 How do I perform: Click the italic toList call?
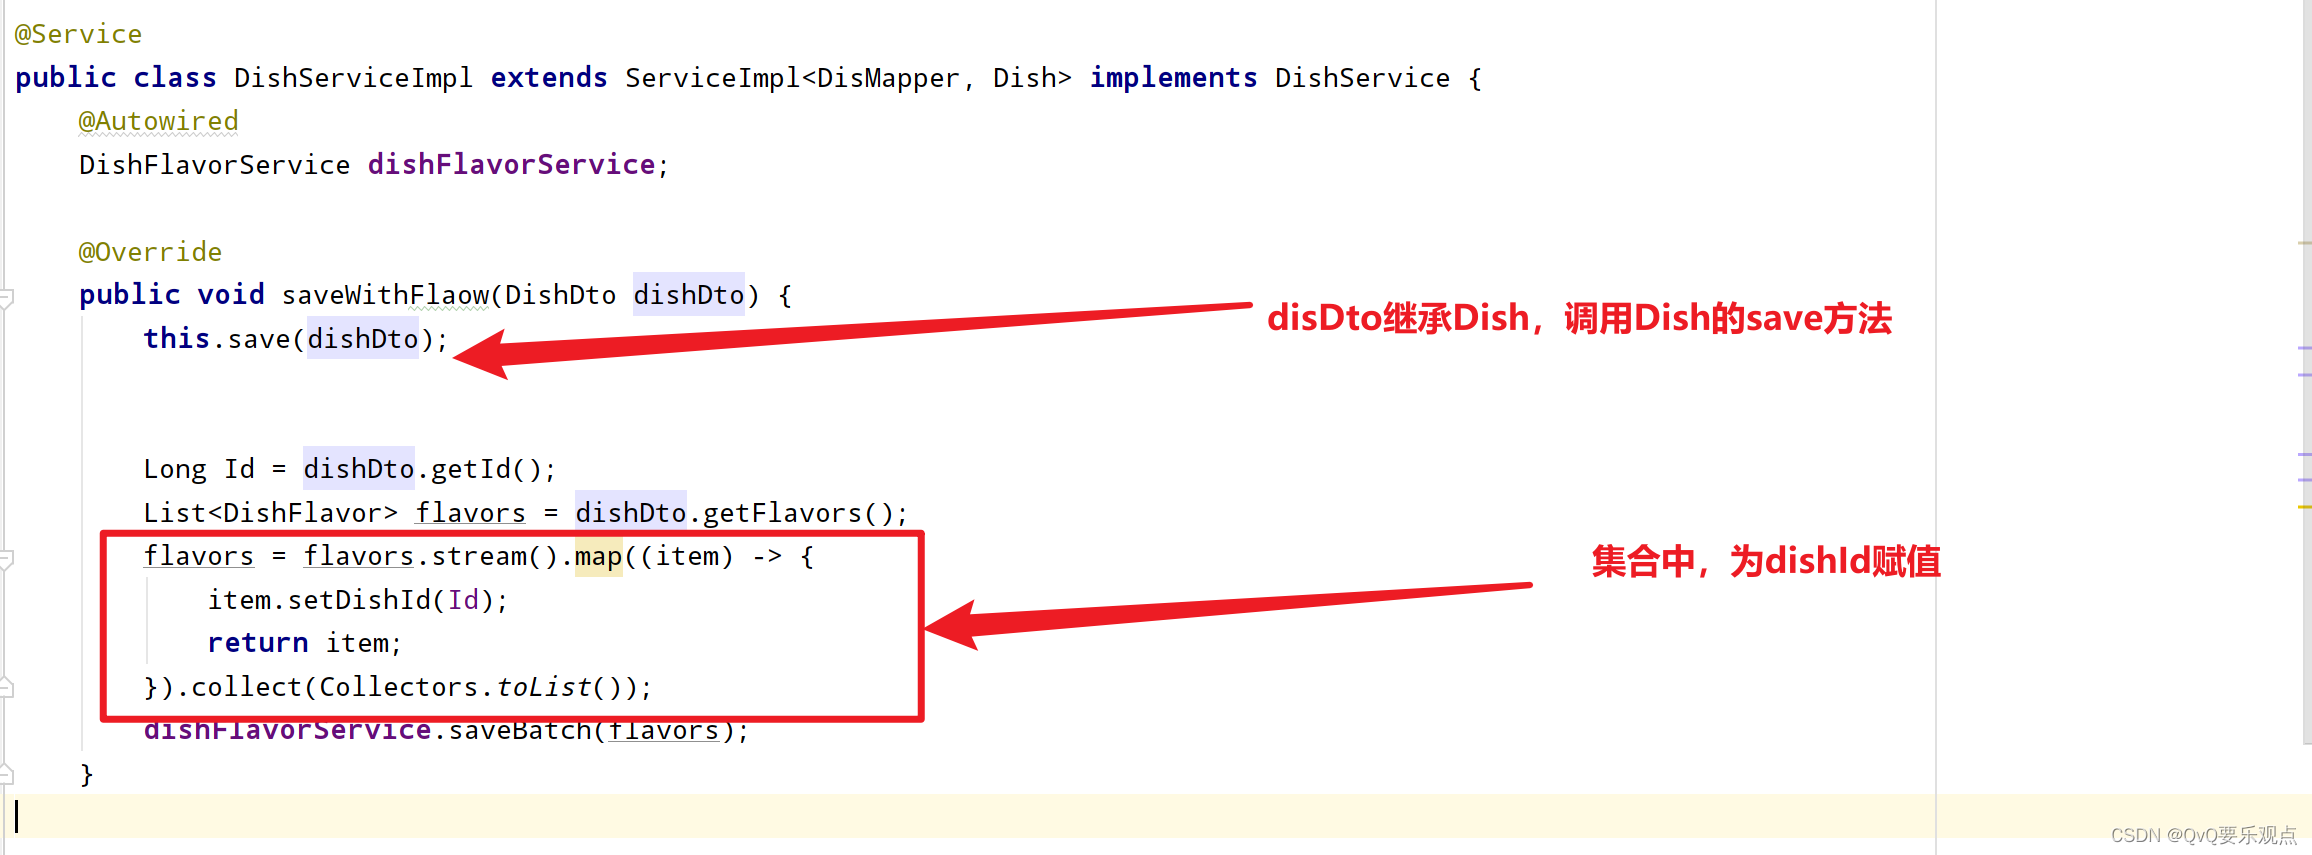pos(543,687)
